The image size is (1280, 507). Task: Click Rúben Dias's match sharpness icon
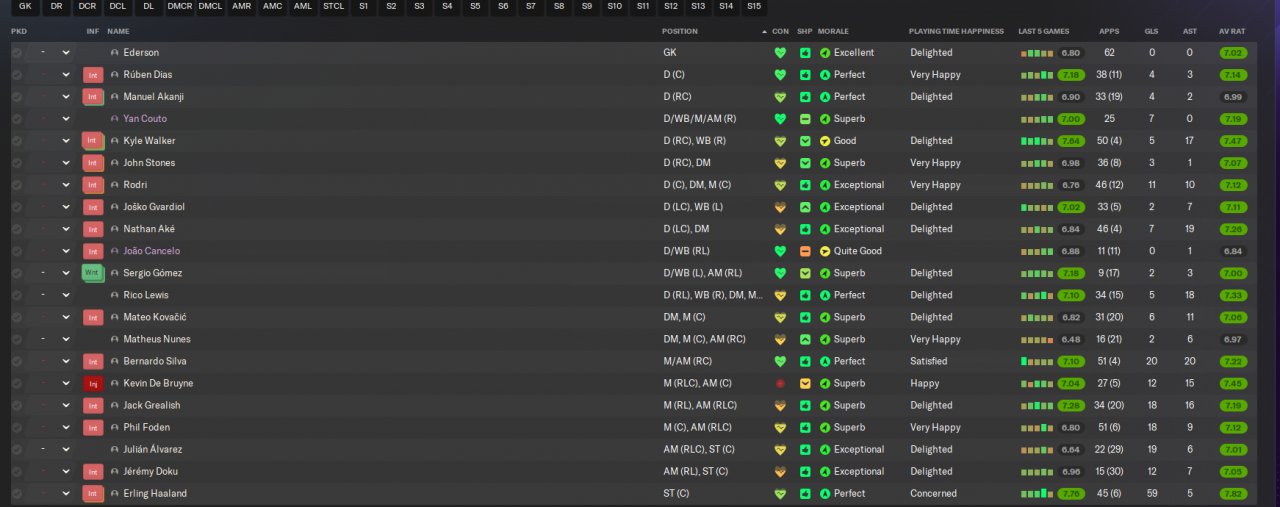(x=805, y=75)
